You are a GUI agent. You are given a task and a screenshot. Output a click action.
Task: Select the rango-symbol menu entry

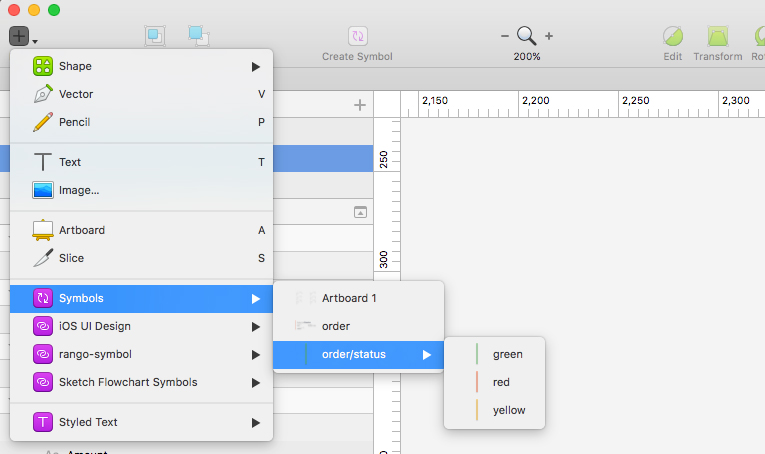click(94, 354)
